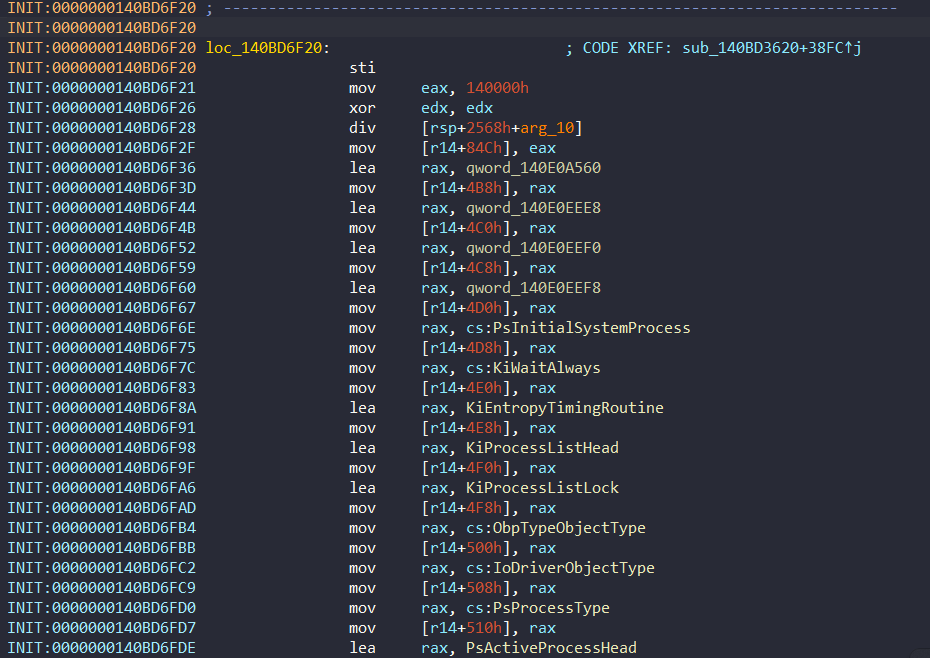Open PsActiveProcessHead symbol

tap(551, 648)
